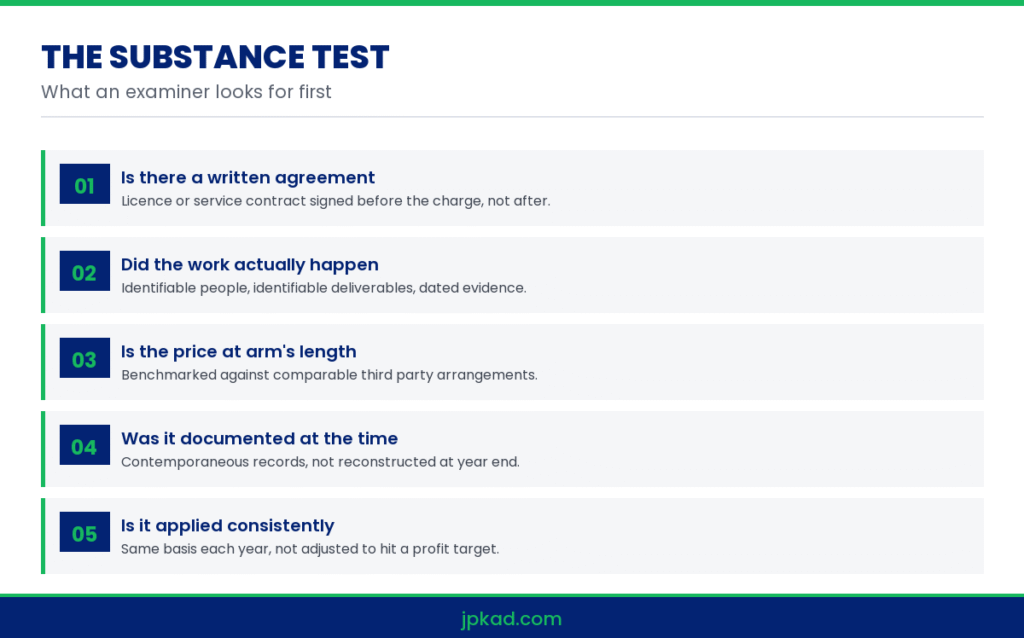
Task: Select 'Is the price at arm's length' heading
Action: pyautogui.click(x=238, y=351)
